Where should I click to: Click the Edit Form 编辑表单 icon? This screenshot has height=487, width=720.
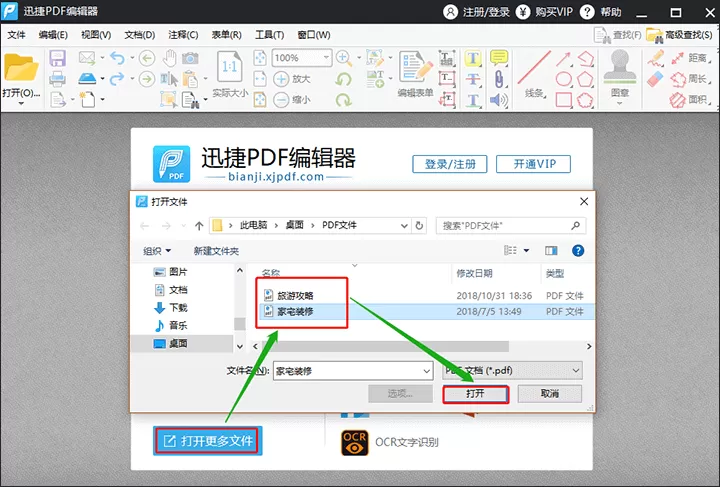click(x=416, y=67)
